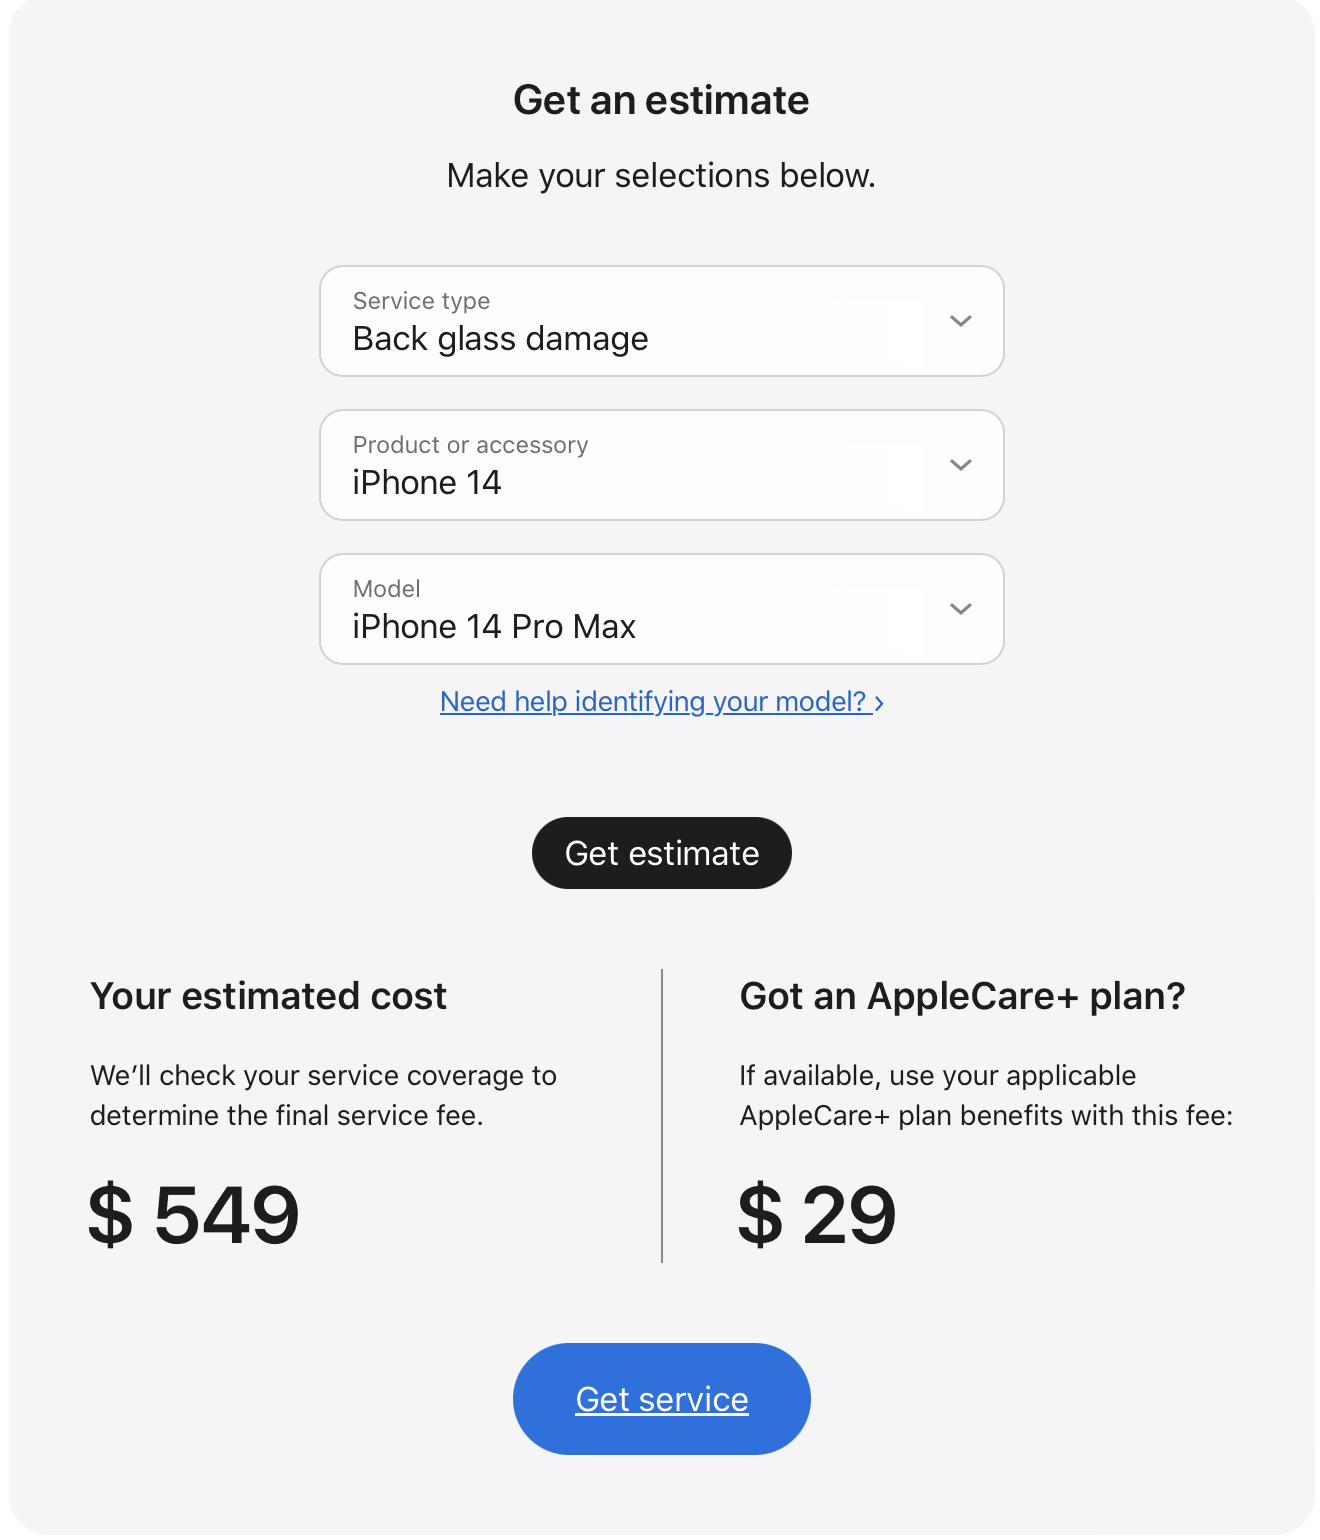This screenshot has width=1320, height=1540.
Task: Click the Get an estimate title
Action: click(661, 100)
